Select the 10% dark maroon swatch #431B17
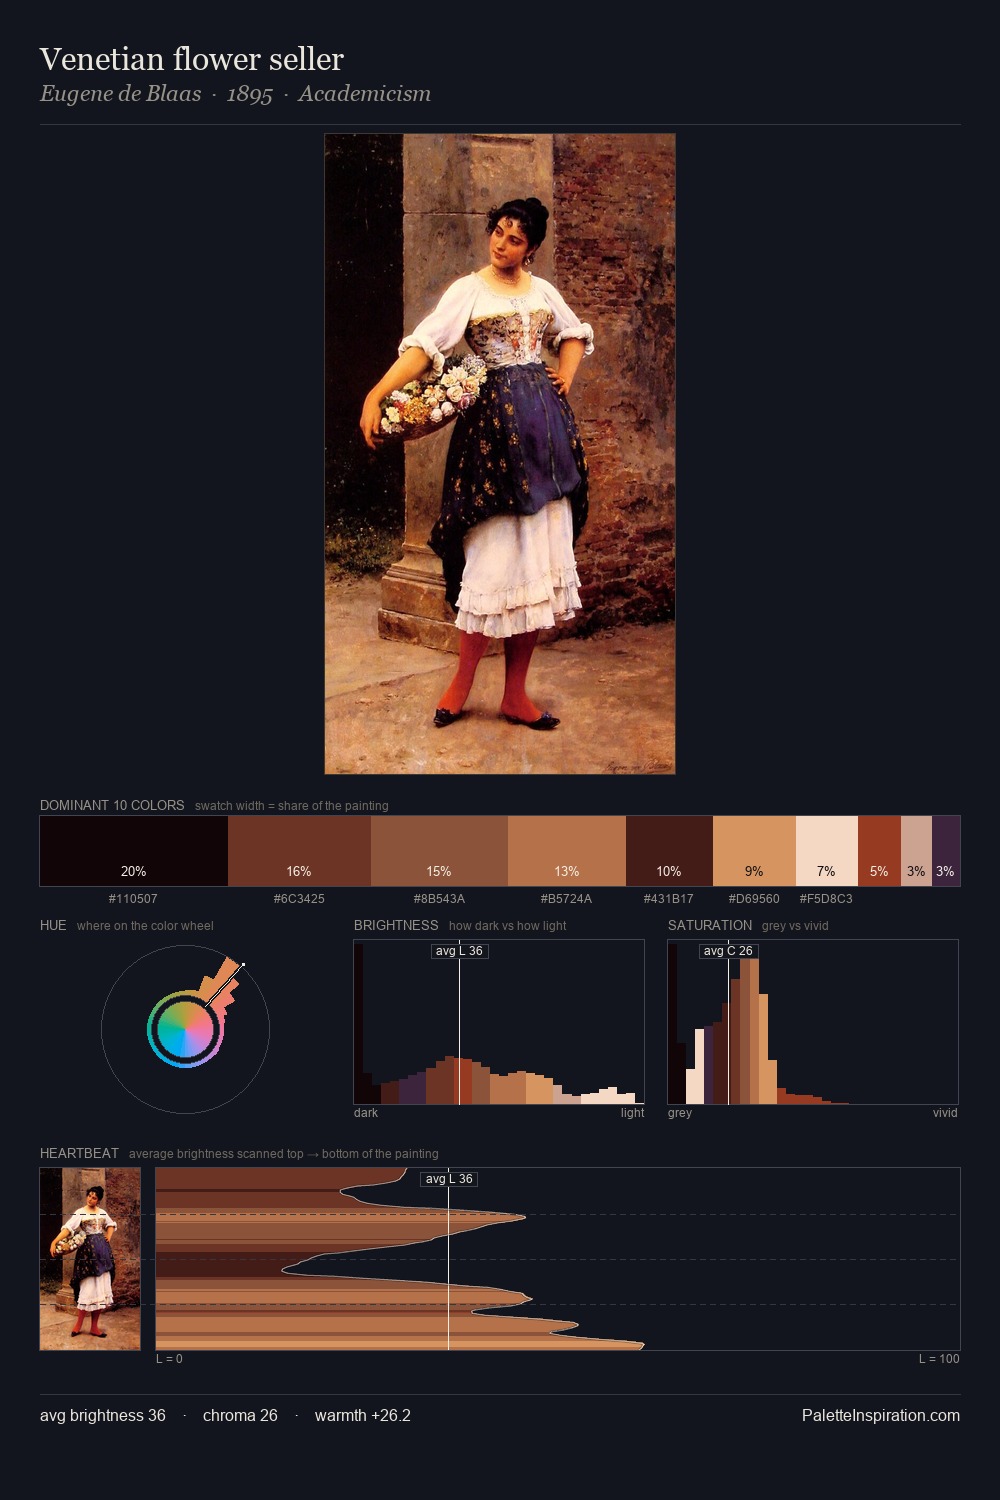The height and width of the screenshot is (1500, 1000). tap(669, 851)
